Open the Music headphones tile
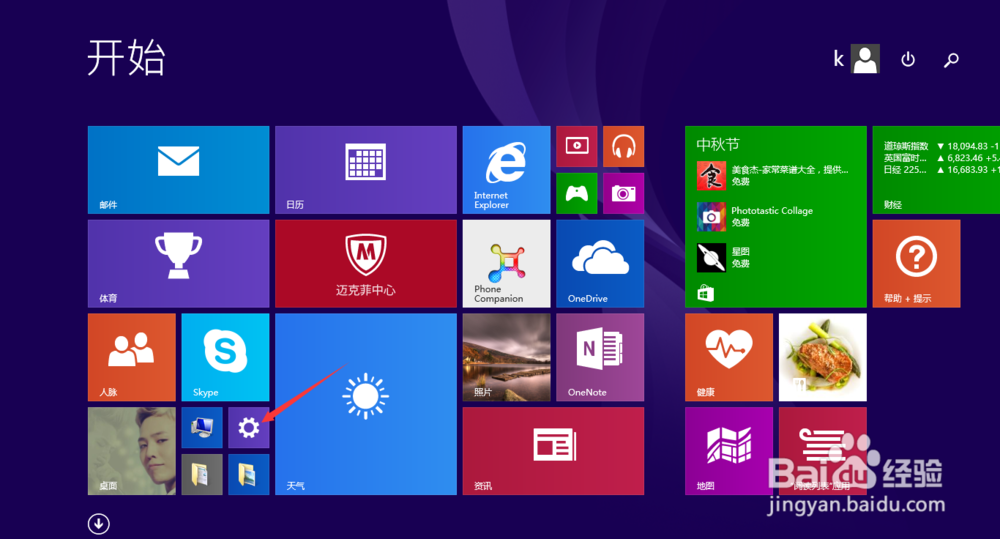Screen dimensions: 1000x539 tap(624, 146)
